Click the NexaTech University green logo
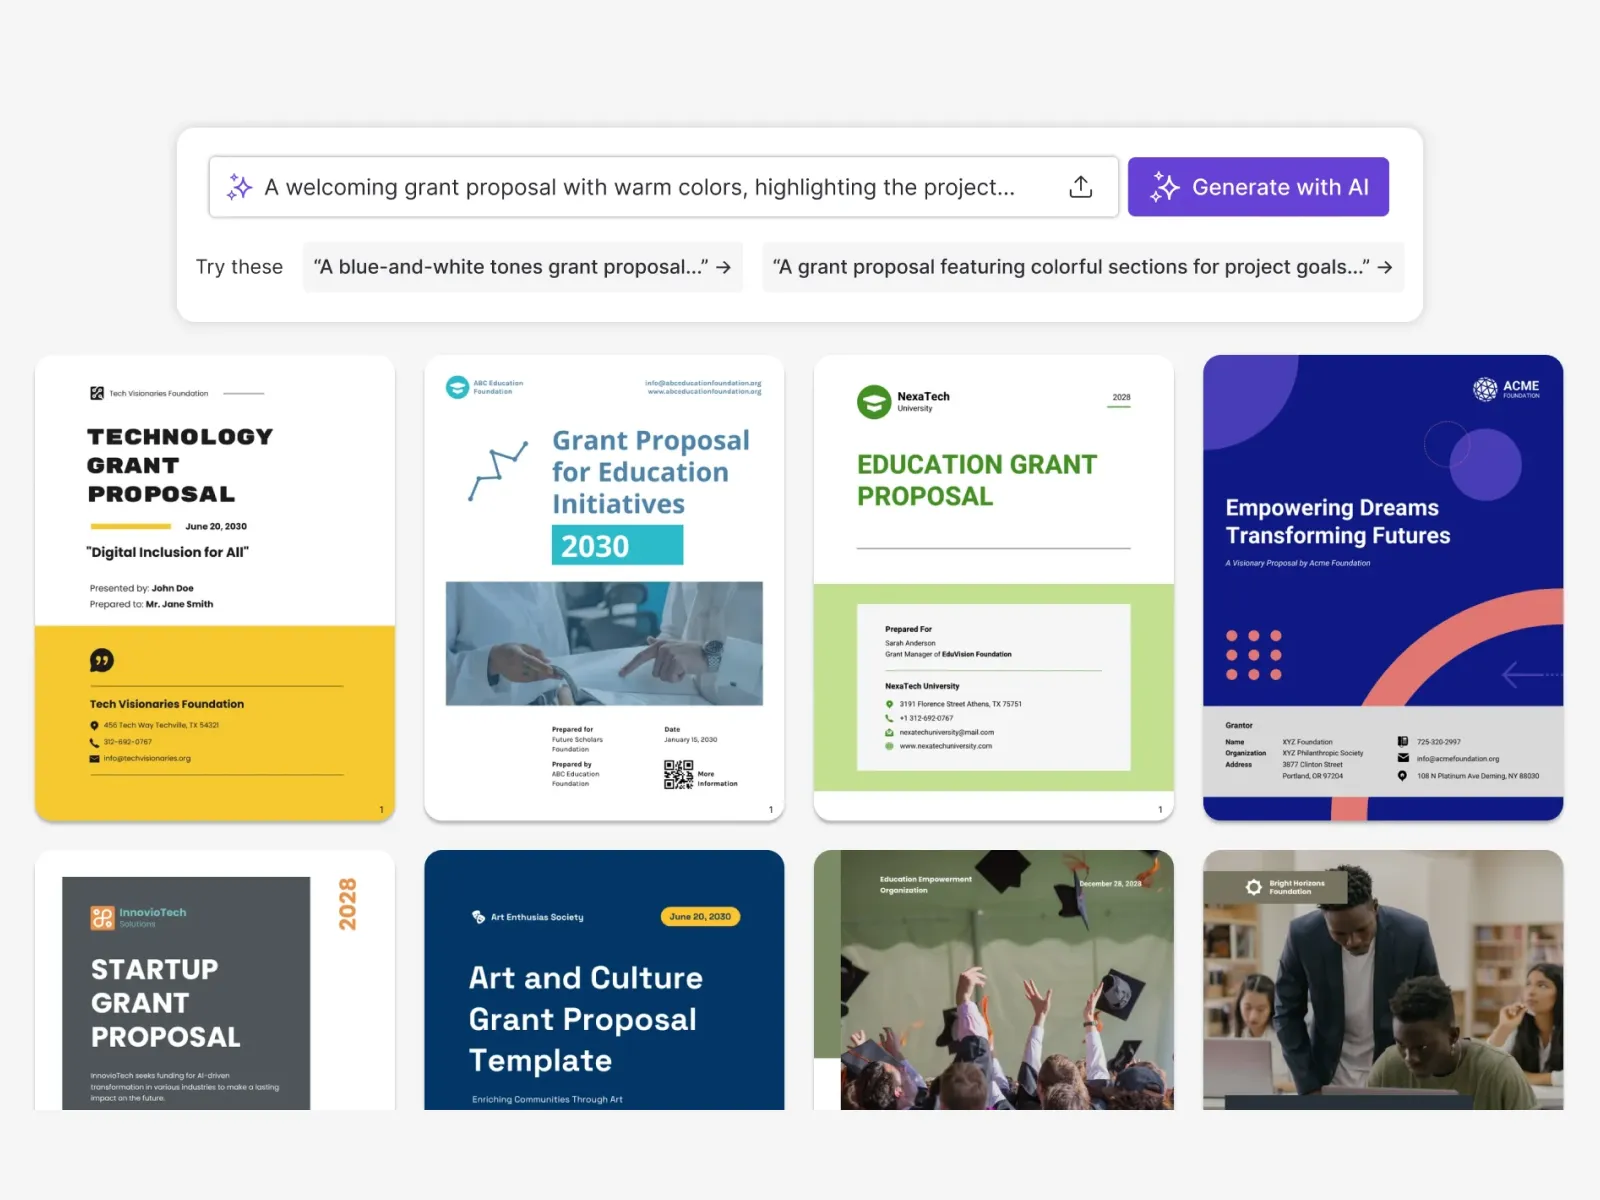Viewport: 1600px width, 1200px height. click(x=873, y=402)
